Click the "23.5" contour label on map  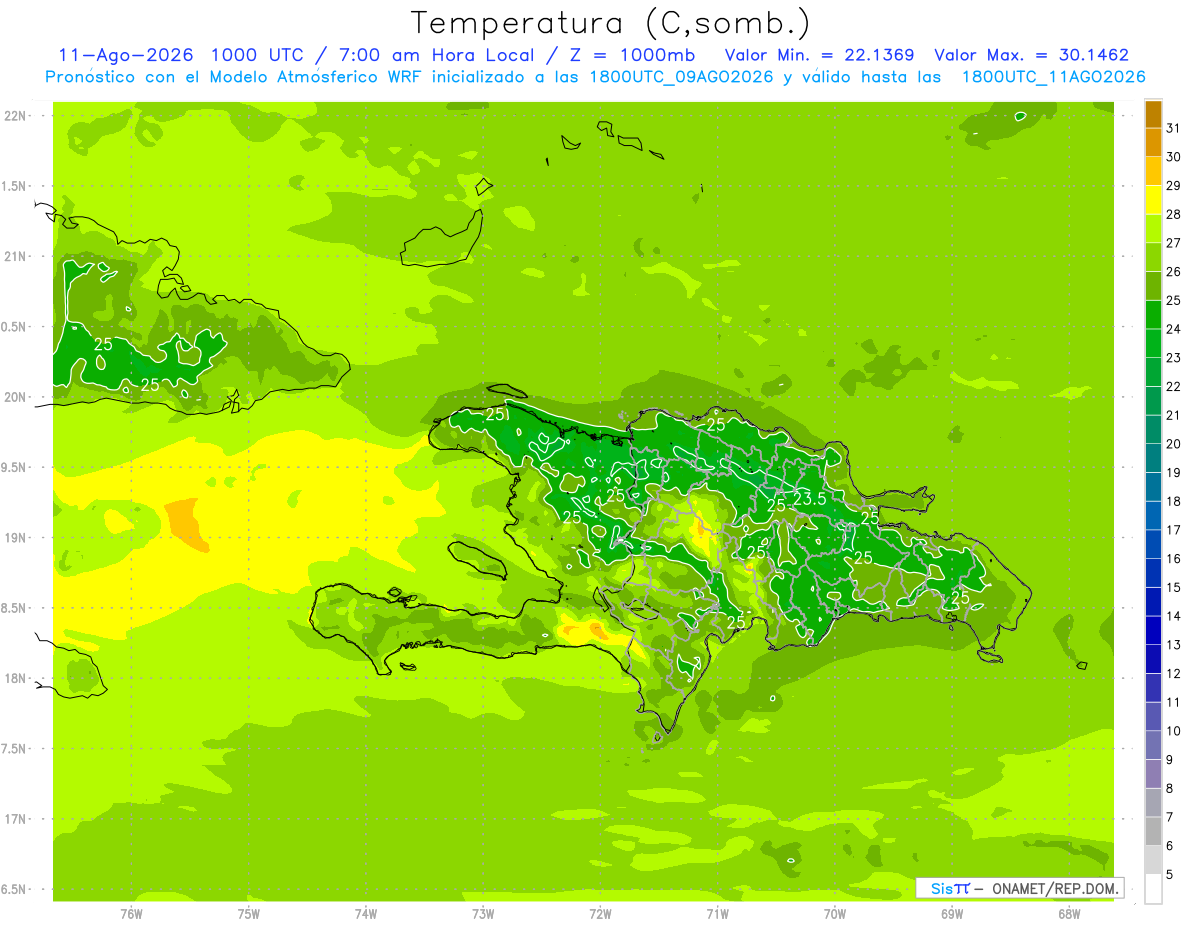point(810,499)
